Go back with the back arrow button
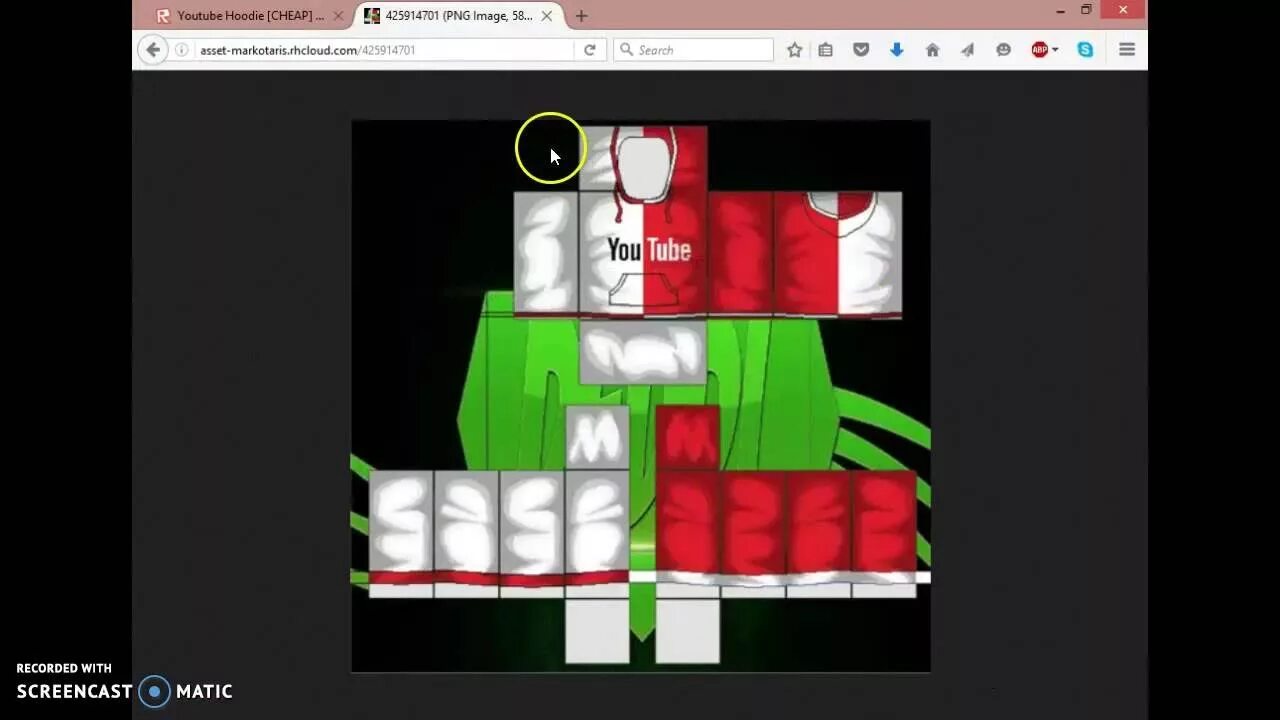Screen dimensions: 1280x720 [152, 50]
